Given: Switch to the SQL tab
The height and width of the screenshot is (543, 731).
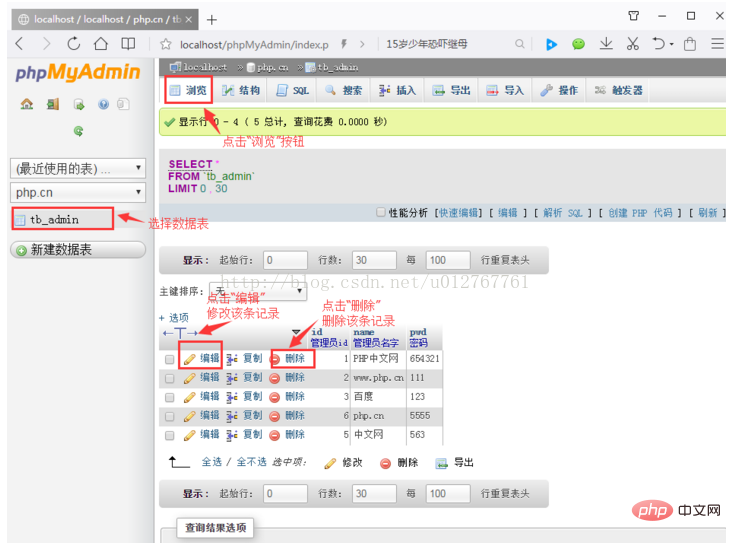Looking at the screenshot, I should click(292, 90).
